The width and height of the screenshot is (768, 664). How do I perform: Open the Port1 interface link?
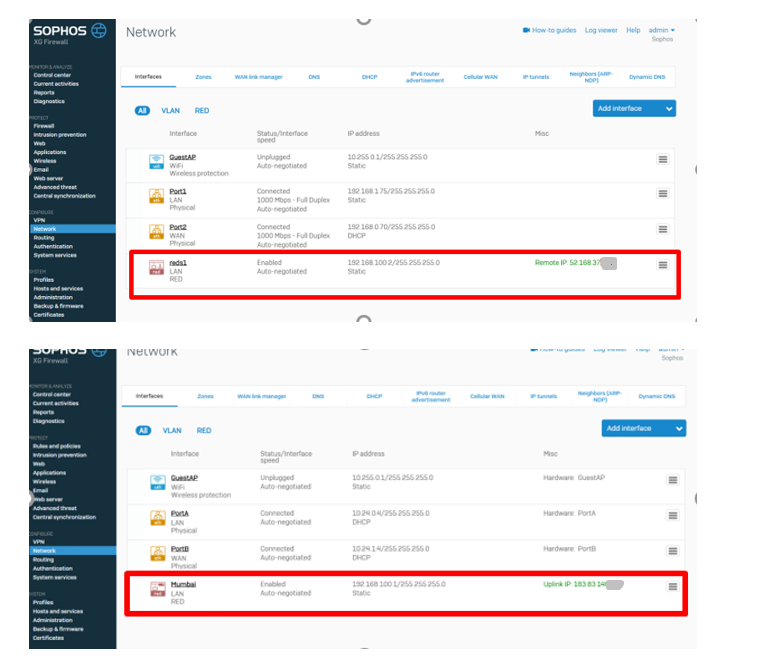click(x=178, y=191)
